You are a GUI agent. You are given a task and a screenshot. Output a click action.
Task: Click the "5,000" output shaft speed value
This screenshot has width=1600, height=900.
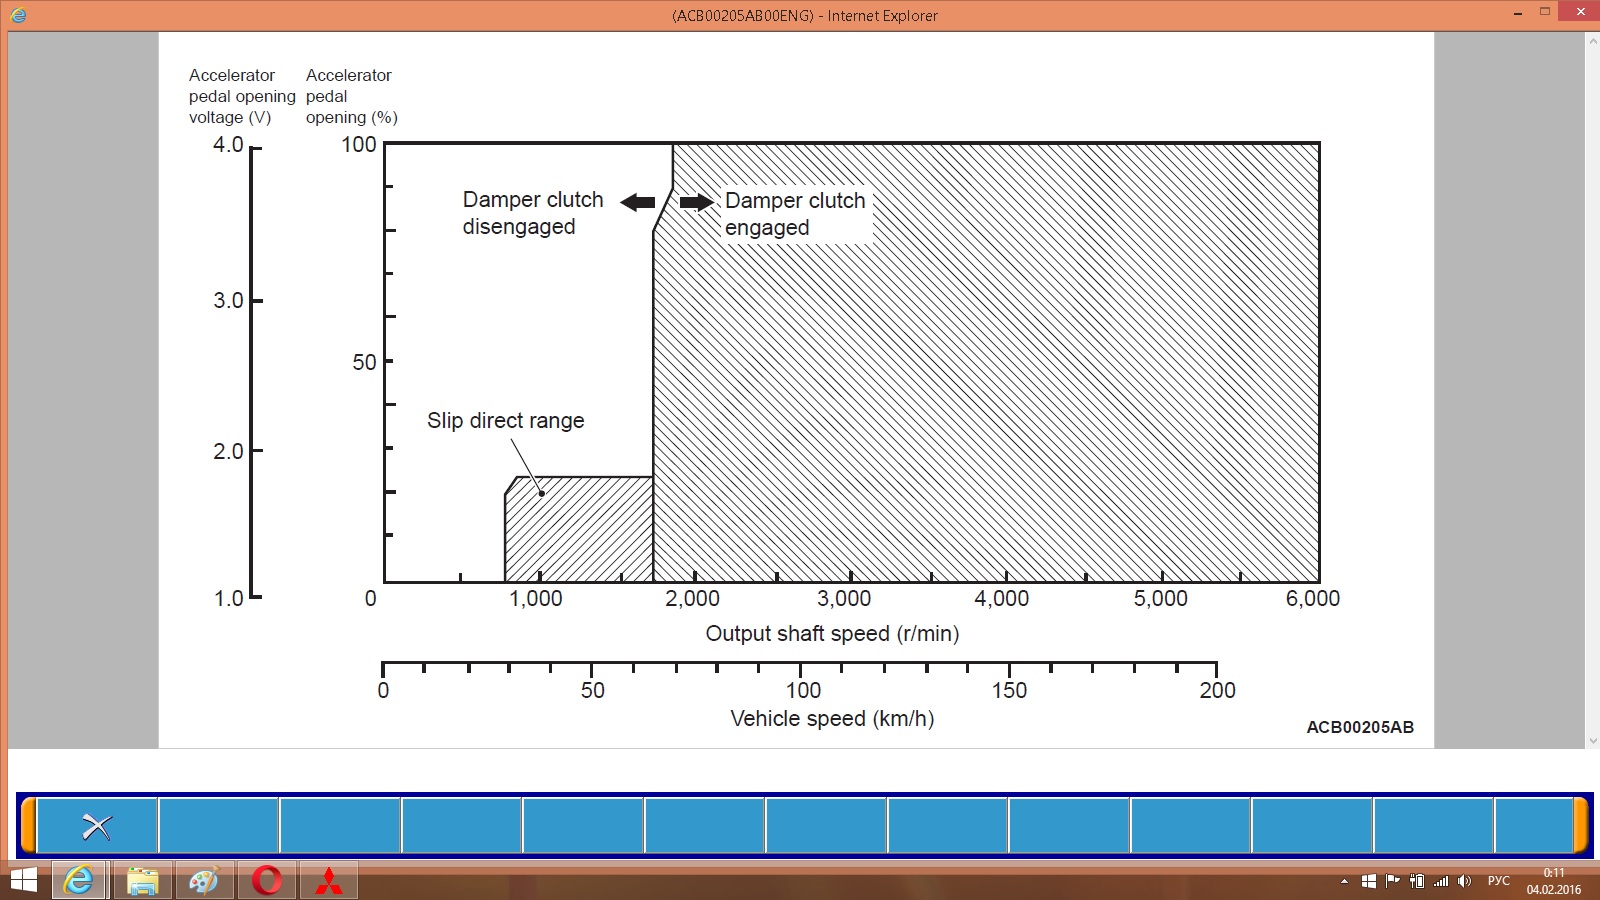click(1161, 599)
